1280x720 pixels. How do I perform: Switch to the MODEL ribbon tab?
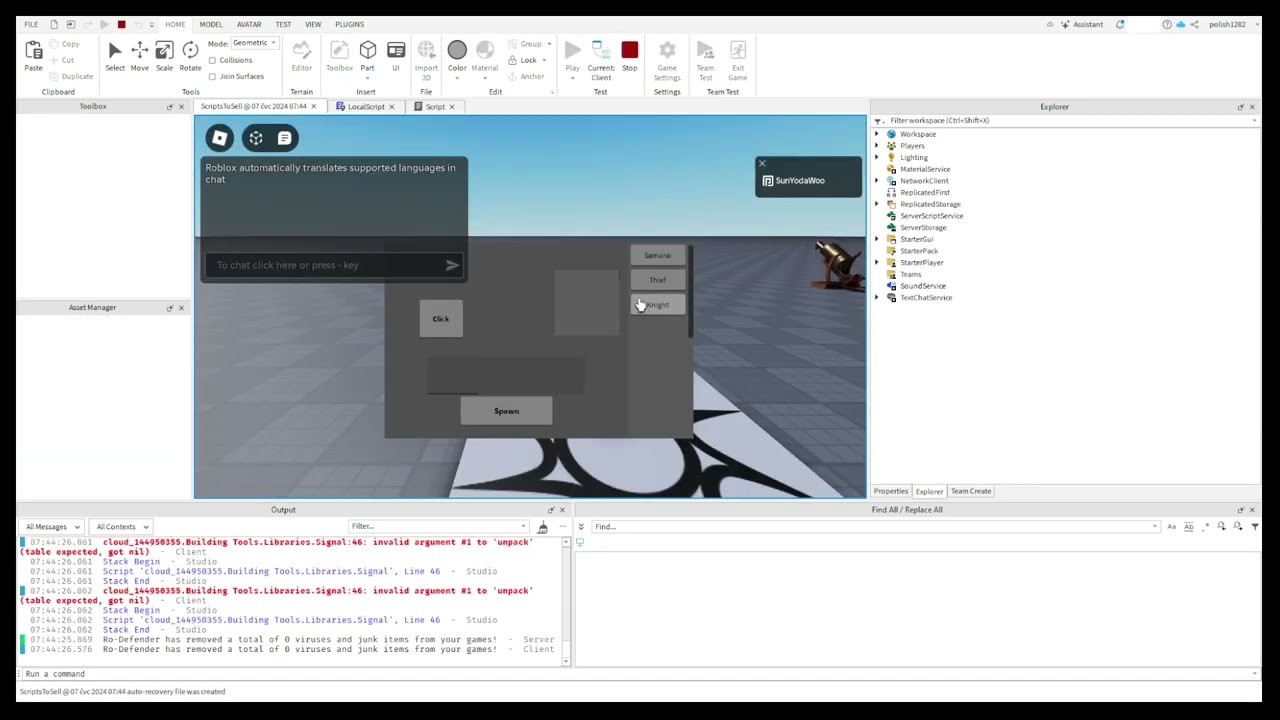211,24
